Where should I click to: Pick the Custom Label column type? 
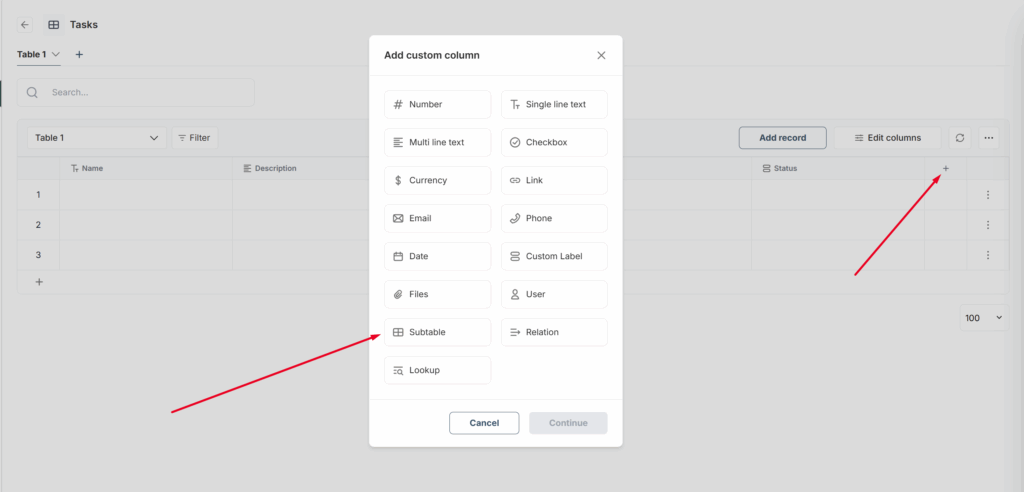pyautogui.click(x=554, y=256)
